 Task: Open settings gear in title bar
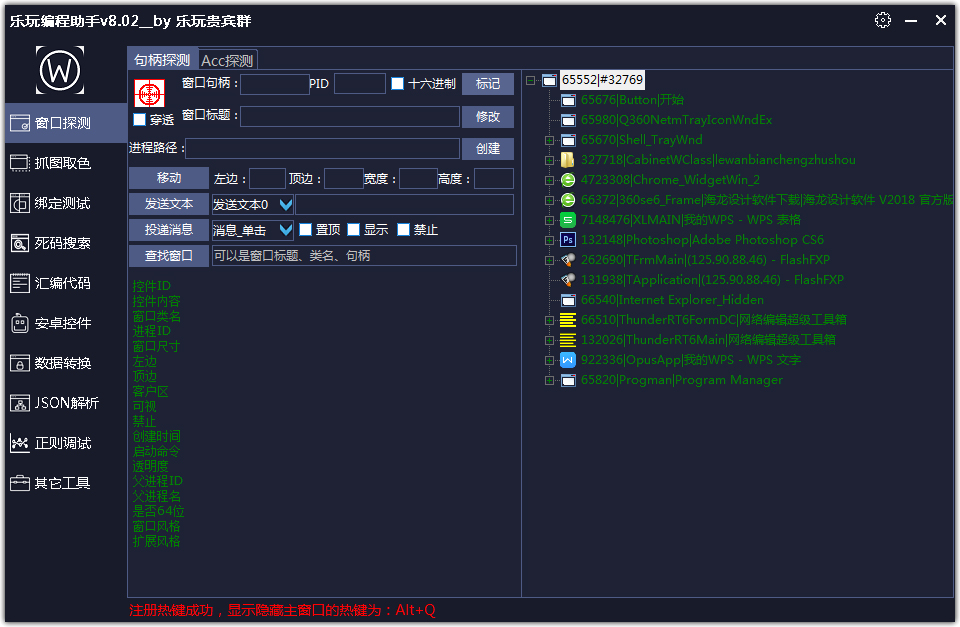pyautogui.click(x=882, y=20)
